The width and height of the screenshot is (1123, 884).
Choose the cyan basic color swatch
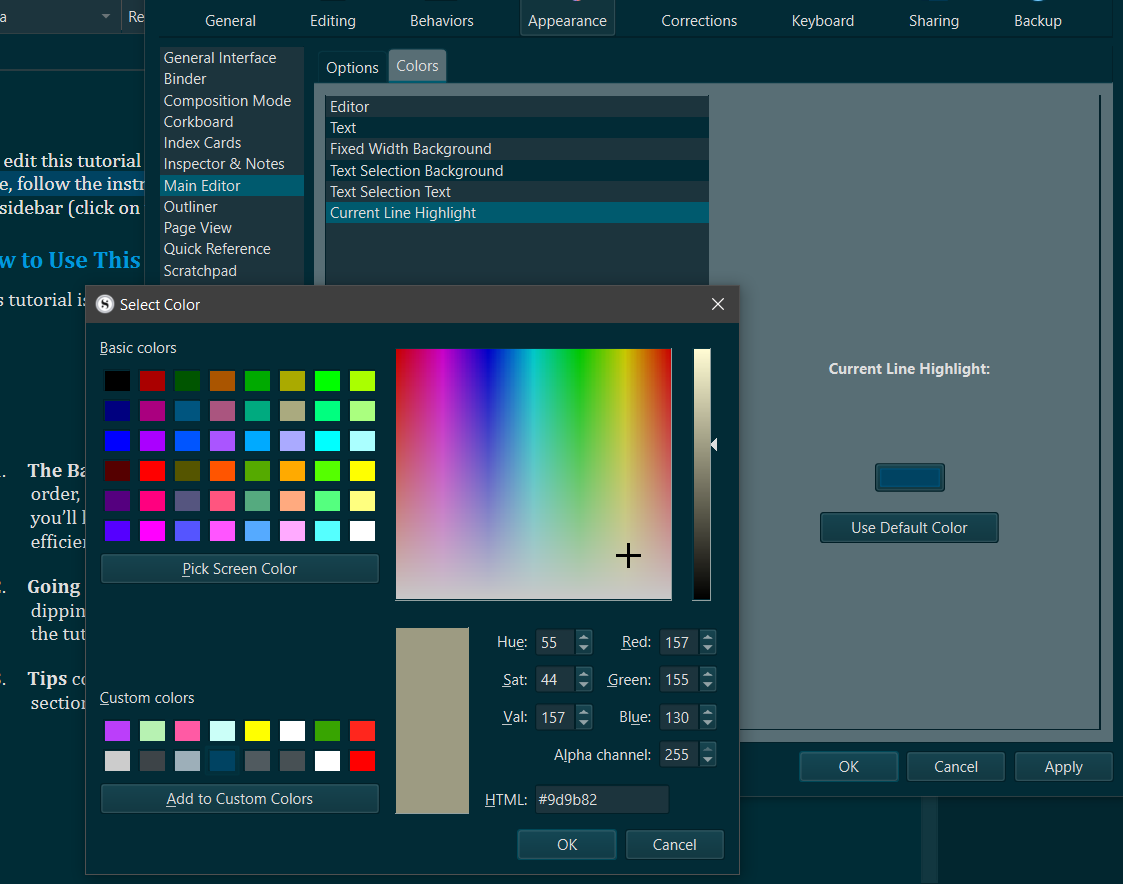[327, 441]
